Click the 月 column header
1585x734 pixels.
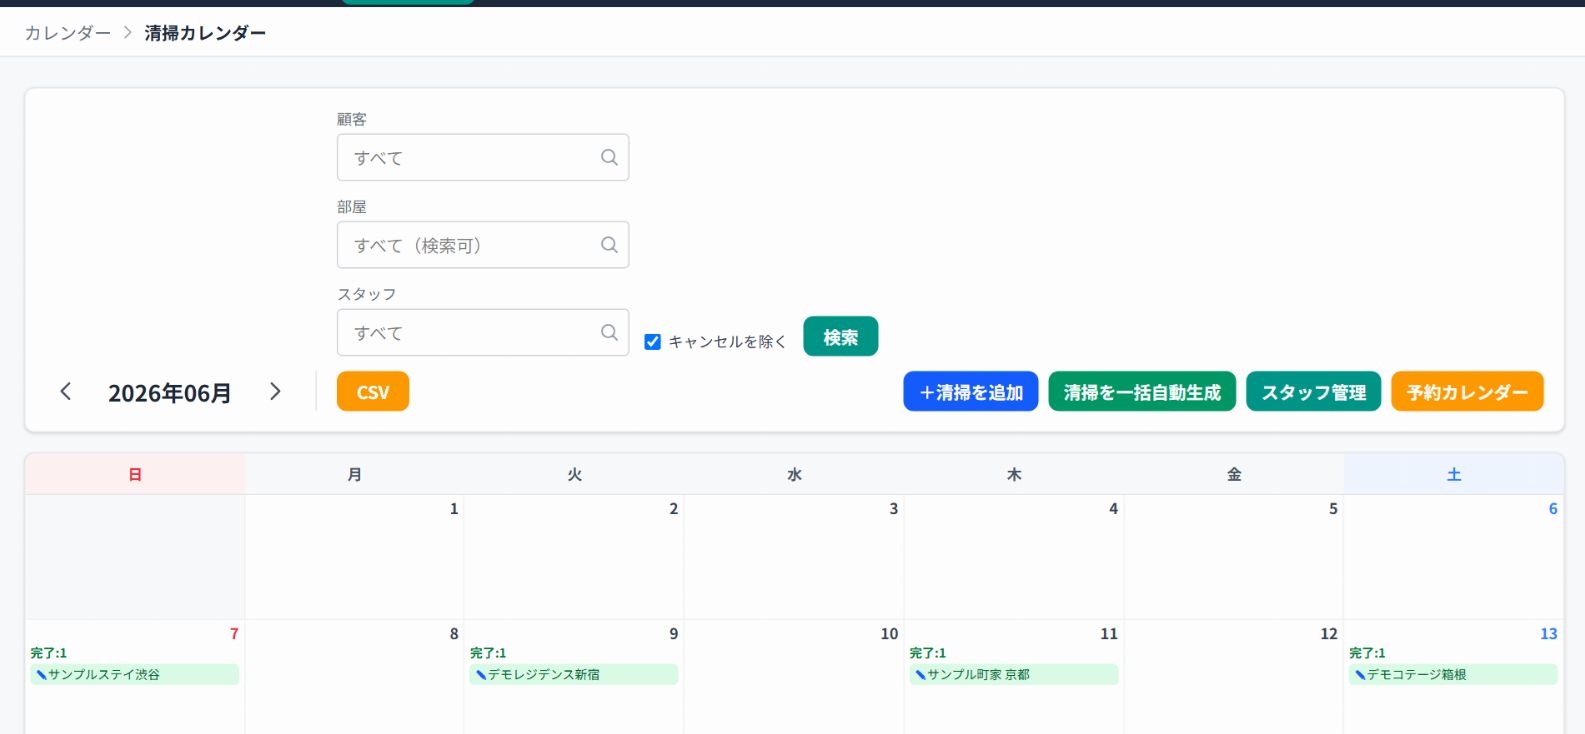tap(355, 474)
